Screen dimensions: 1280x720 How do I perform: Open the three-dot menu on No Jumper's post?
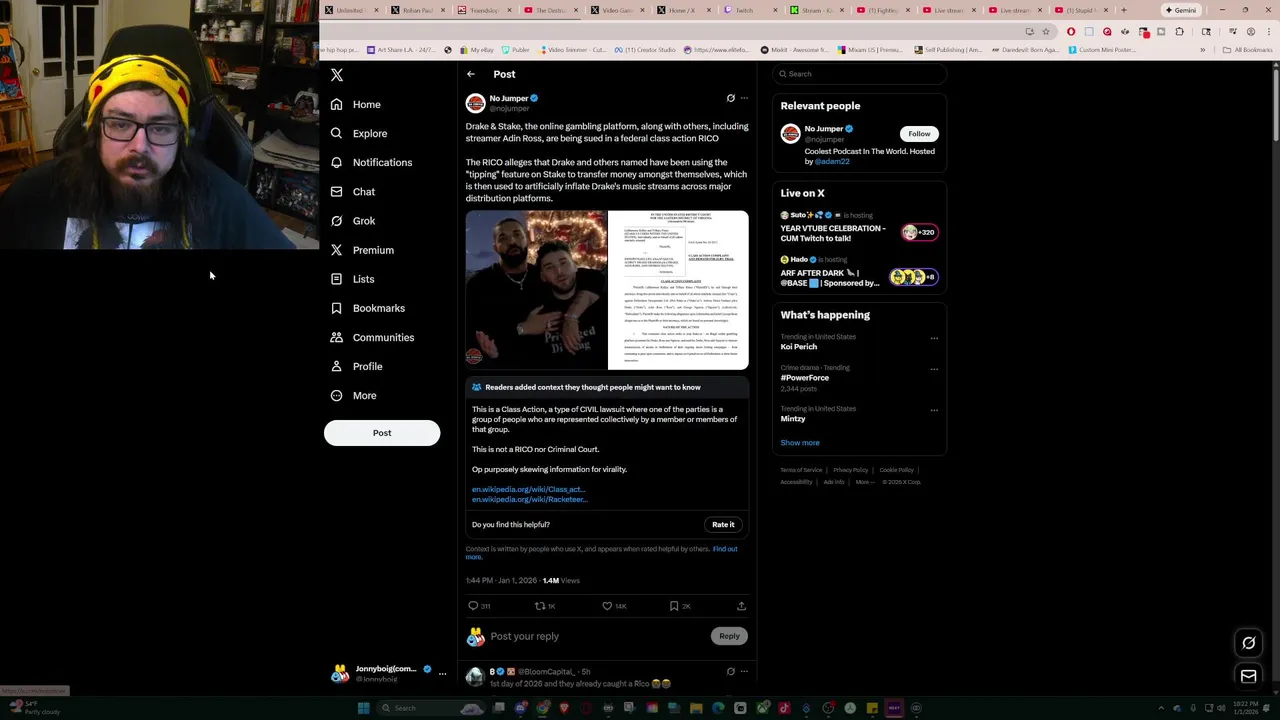[744, 98]
